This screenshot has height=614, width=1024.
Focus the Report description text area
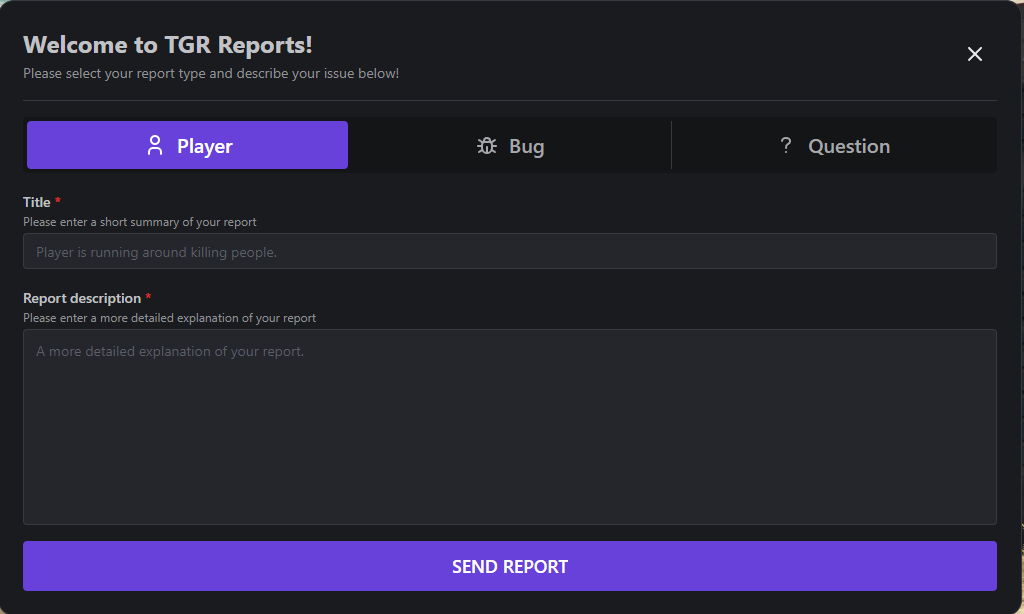[x=509, y=427]
